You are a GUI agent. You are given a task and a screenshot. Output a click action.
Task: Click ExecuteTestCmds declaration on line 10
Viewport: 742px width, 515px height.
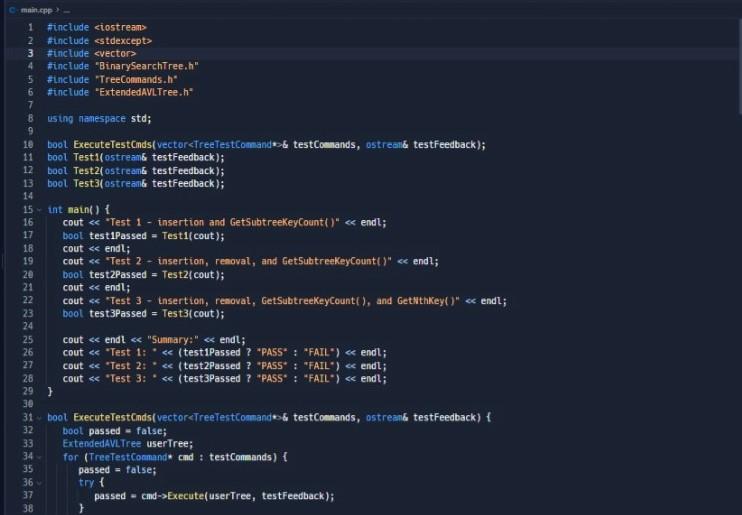tap(113, 144)
